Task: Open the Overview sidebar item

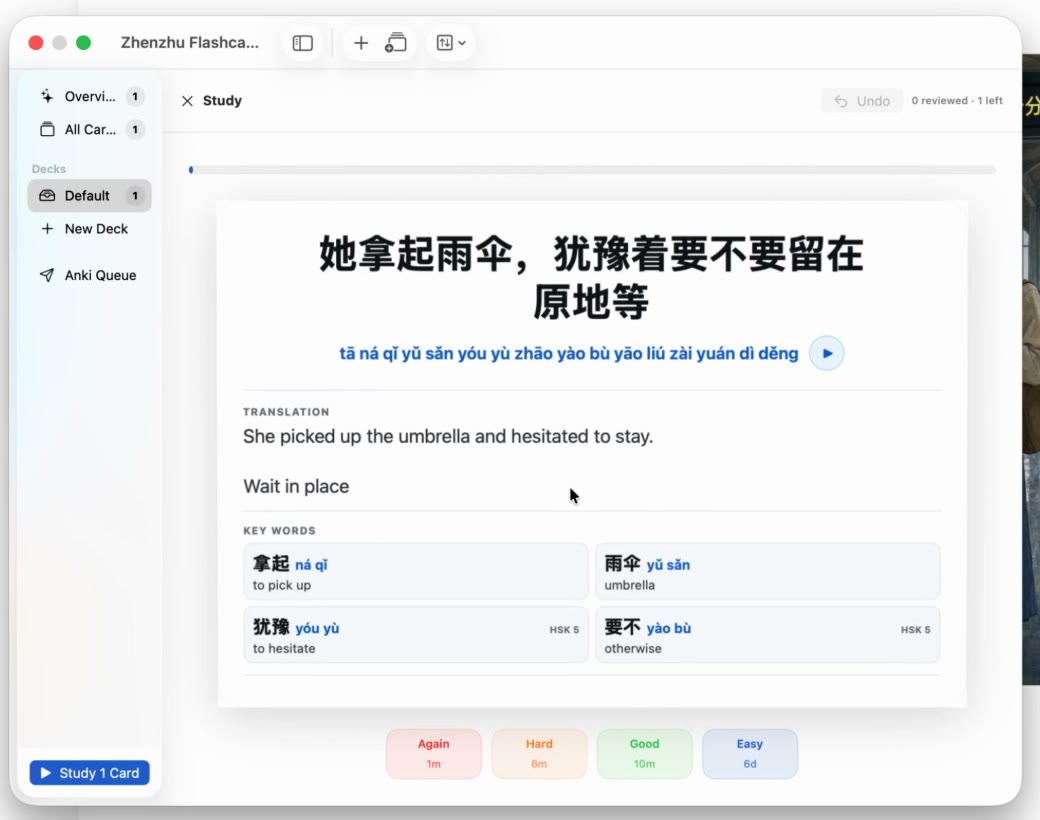Action: tap(90, 96)
